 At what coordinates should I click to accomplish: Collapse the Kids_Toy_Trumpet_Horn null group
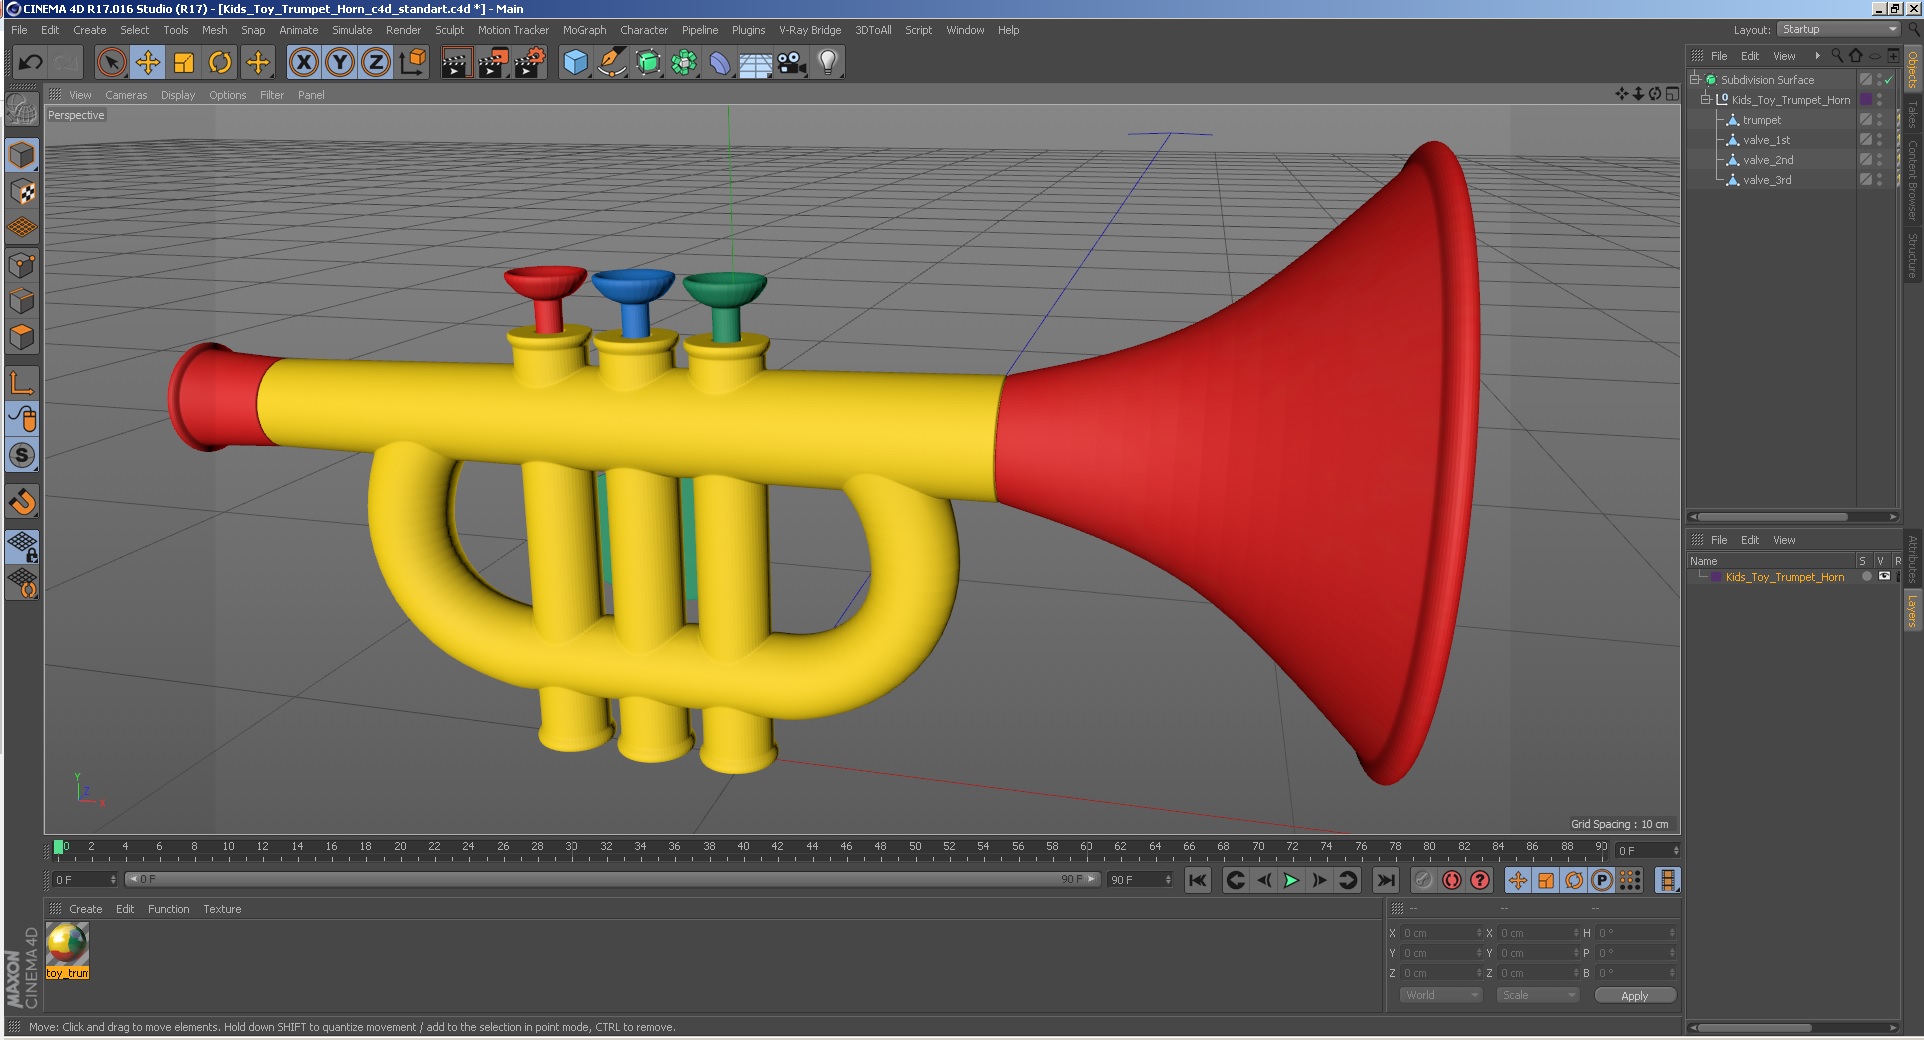pyautogui.click(x=1706, y=99)
